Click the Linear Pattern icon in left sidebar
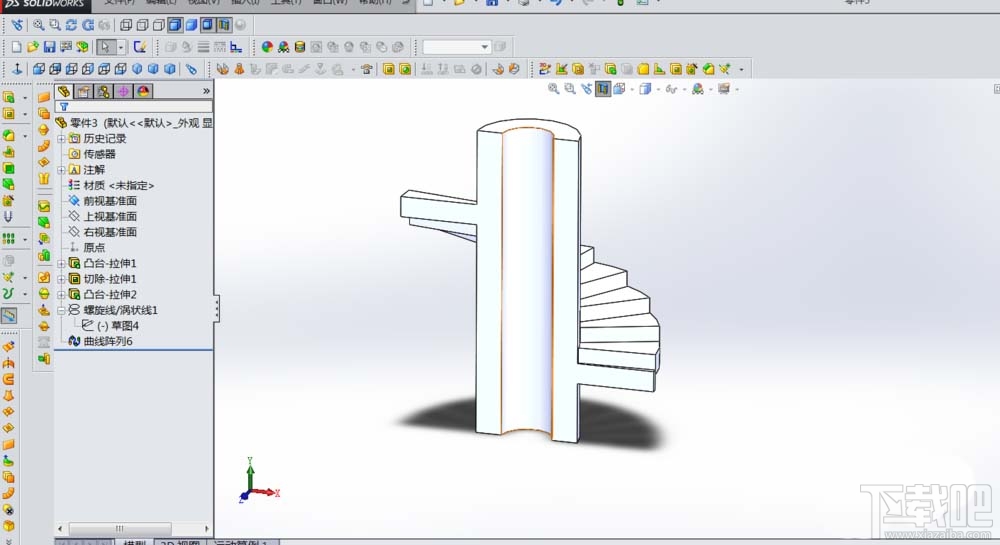Image resolution: width=1000 pixels, height=545 pixels. [x=8, y=238]
